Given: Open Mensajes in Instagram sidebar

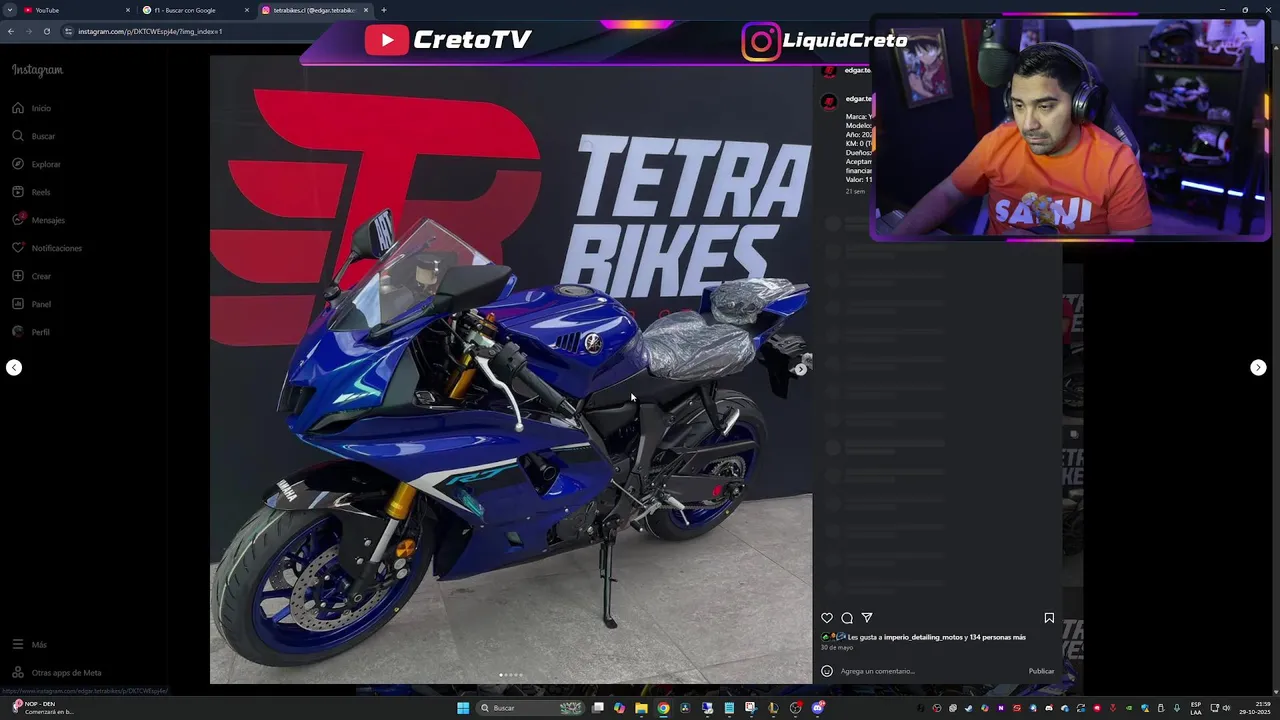Looking at the screenshot, I should click(x=38, y=220).
